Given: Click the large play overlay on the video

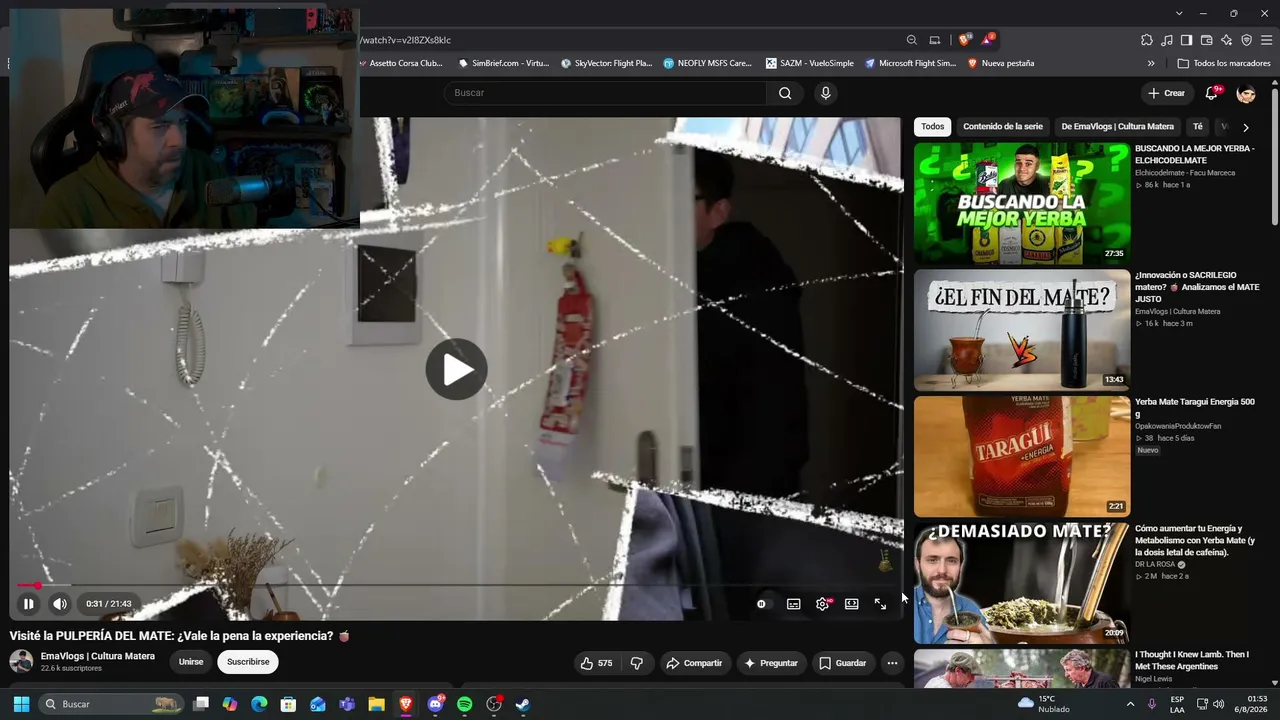Looking at the screenshot, I should pos(456,369).
